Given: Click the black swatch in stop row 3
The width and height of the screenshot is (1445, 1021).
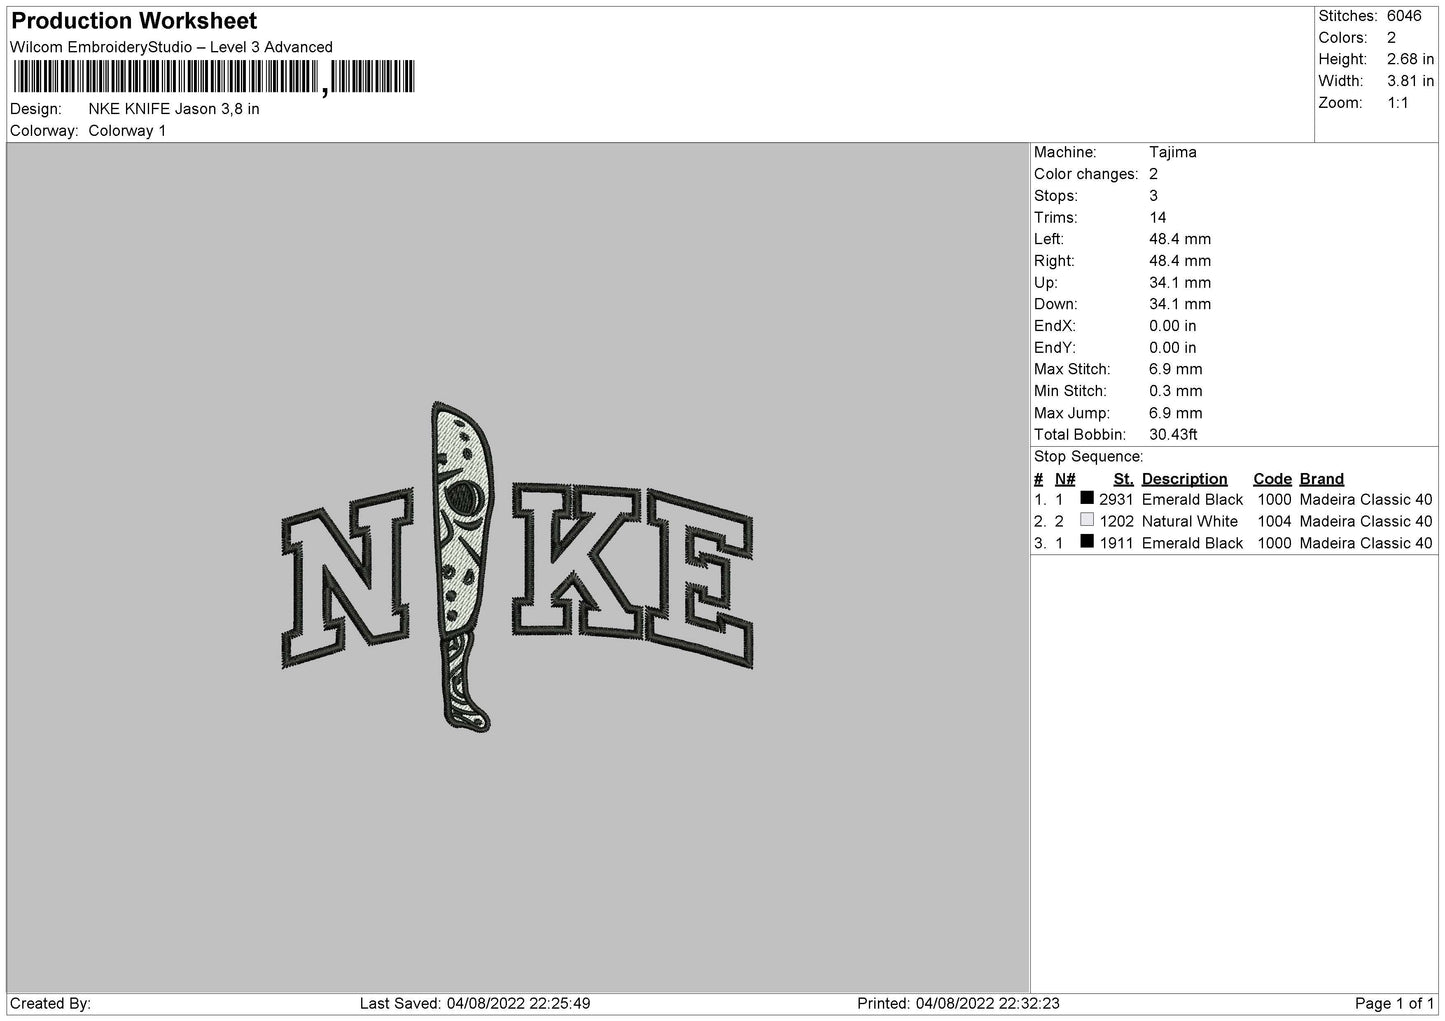Looking at the screenshot, I should point(1087,541).
